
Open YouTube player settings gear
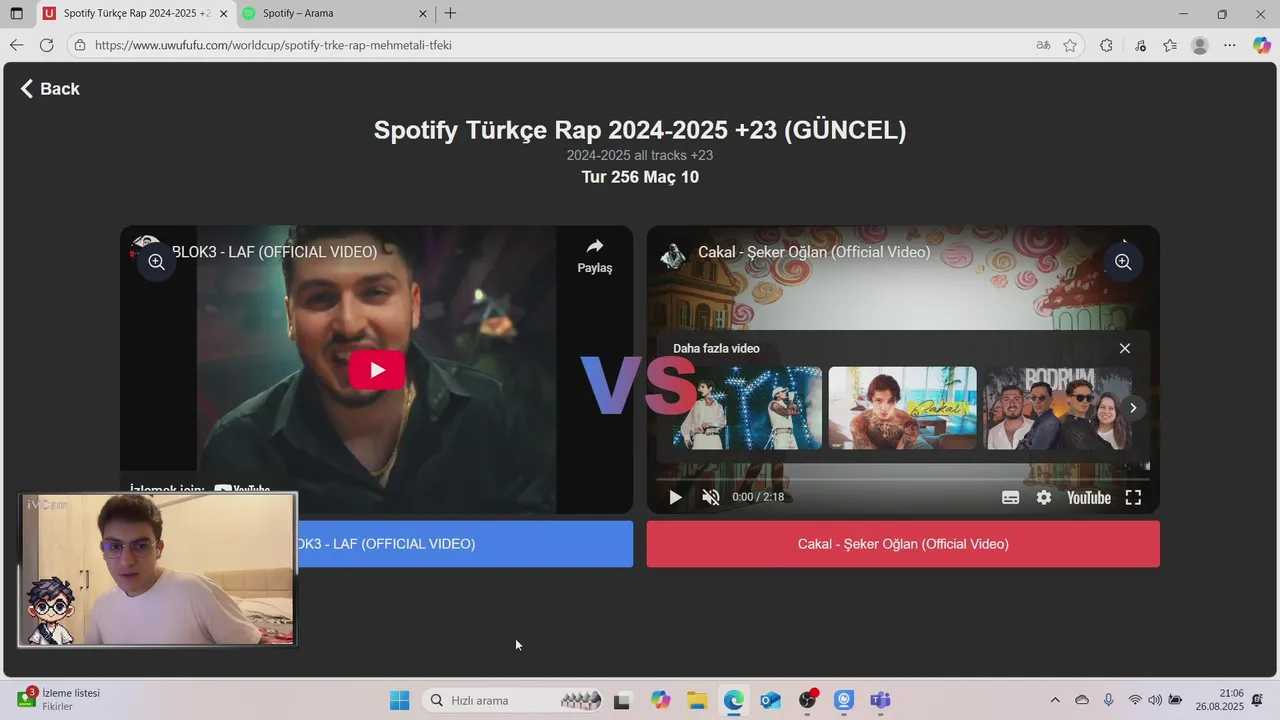coord(1044,497)
